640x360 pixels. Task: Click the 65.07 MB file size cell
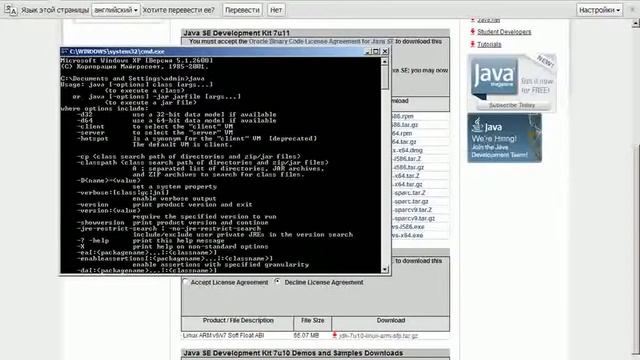click(306, 336)
